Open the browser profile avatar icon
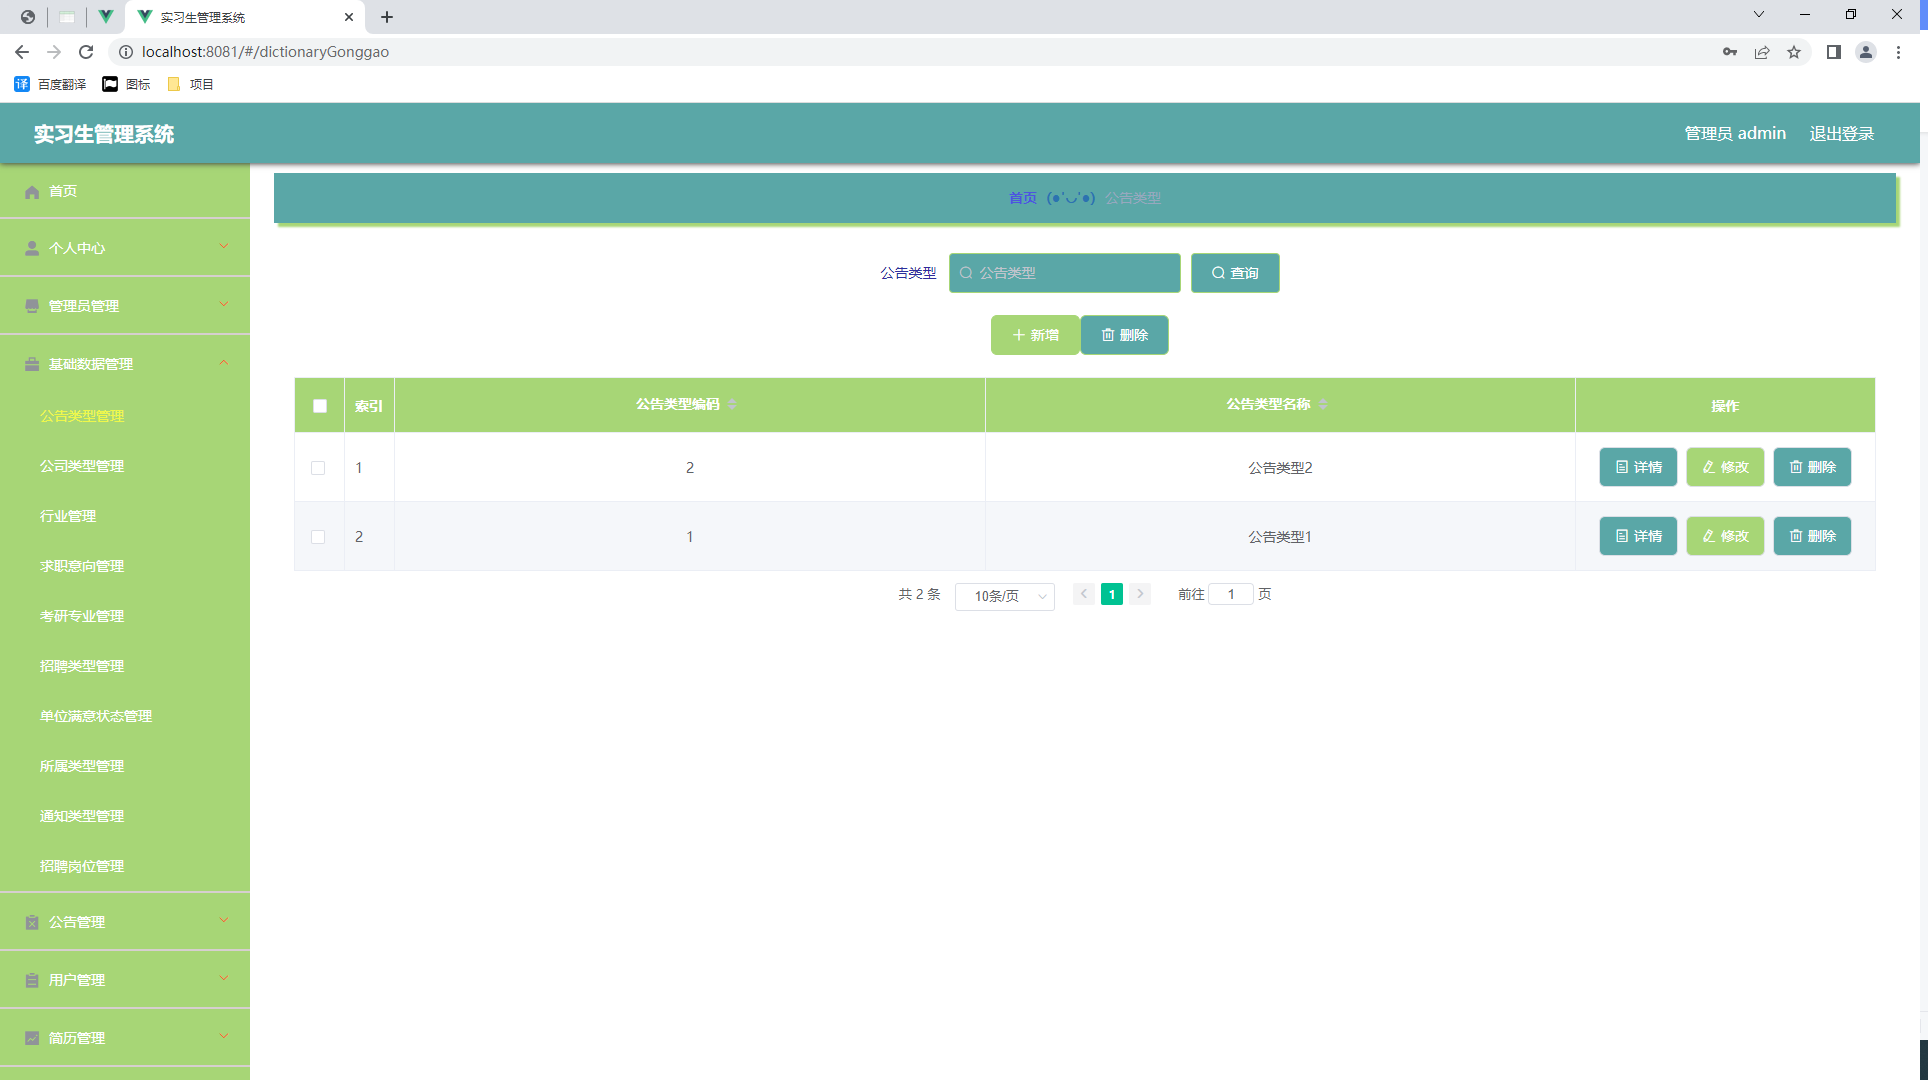This screenshot has width=1928, height=1080. click(1865, 52)
